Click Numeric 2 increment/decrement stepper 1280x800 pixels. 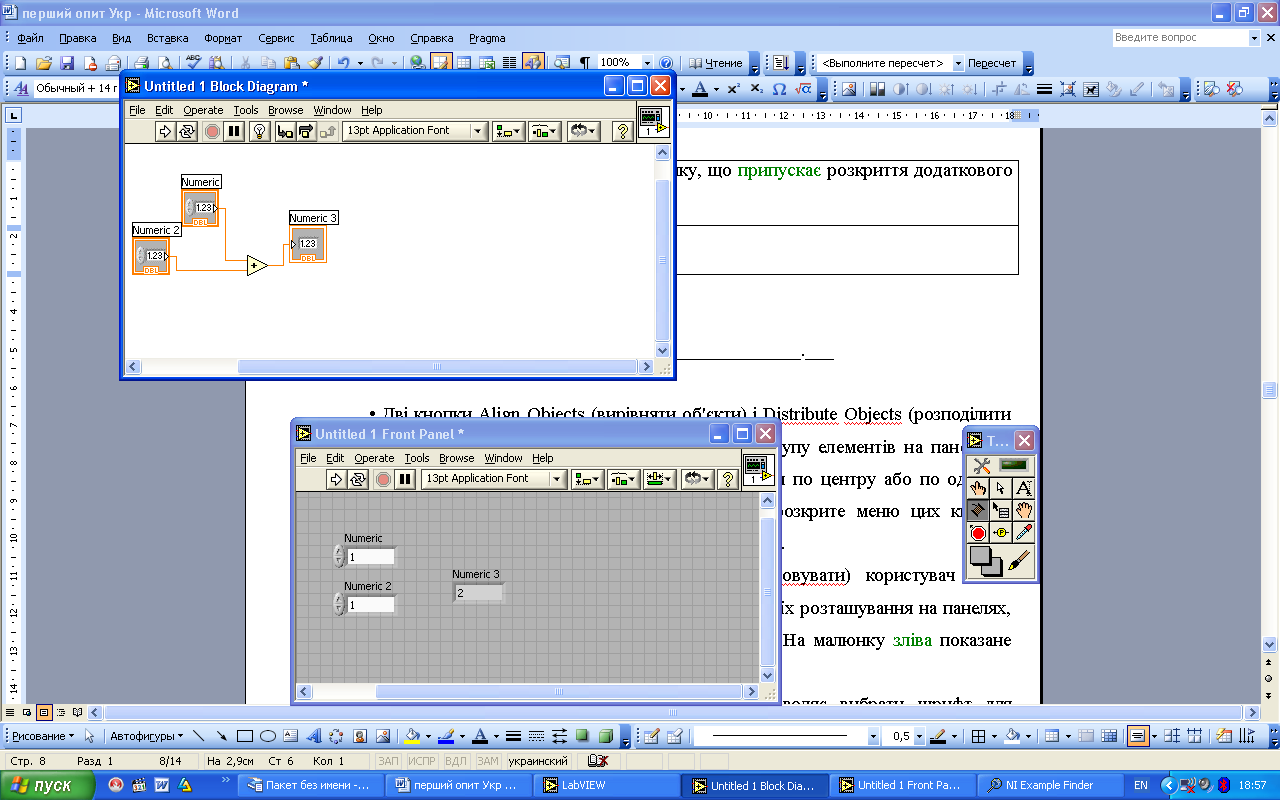click(x=339, y=604)
